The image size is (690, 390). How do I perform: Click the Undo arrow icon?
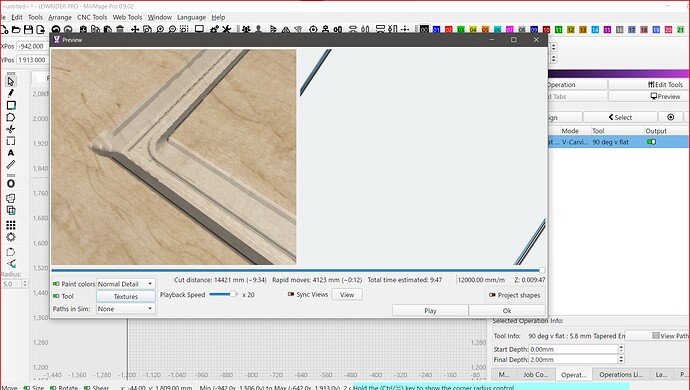pos(56,29)
